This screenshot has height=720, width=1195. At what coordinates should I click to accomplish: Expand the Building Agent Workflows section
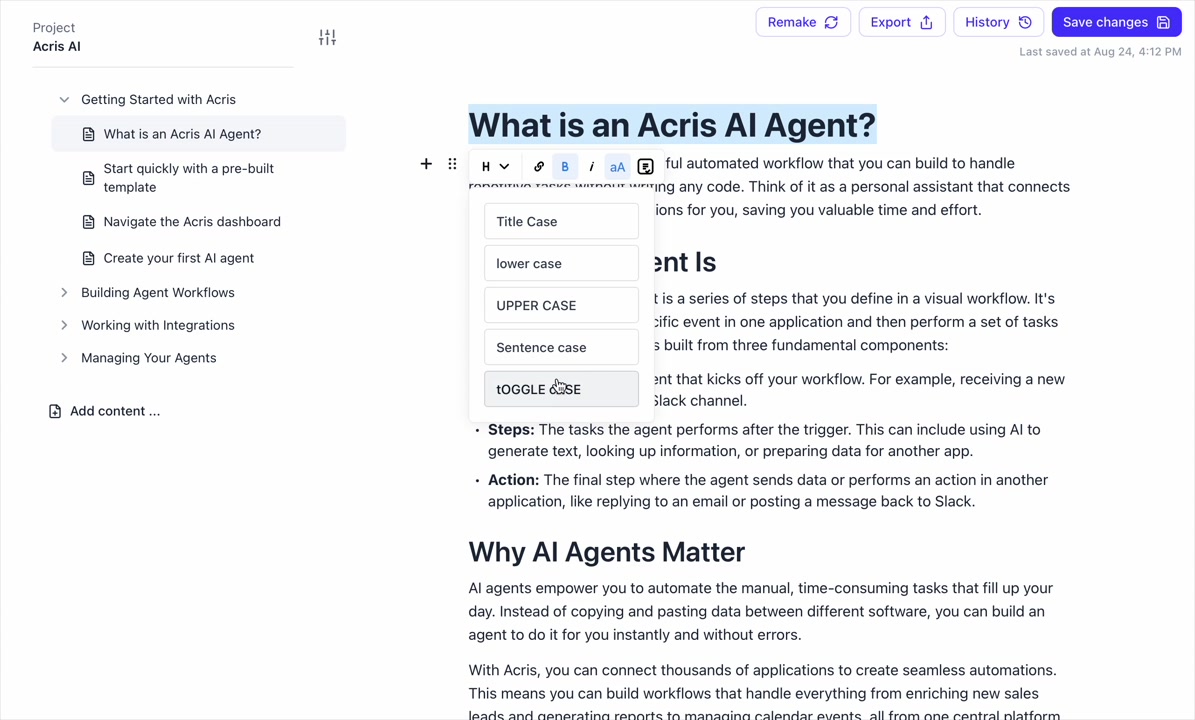pyautogui.click(x=64, y=293)
